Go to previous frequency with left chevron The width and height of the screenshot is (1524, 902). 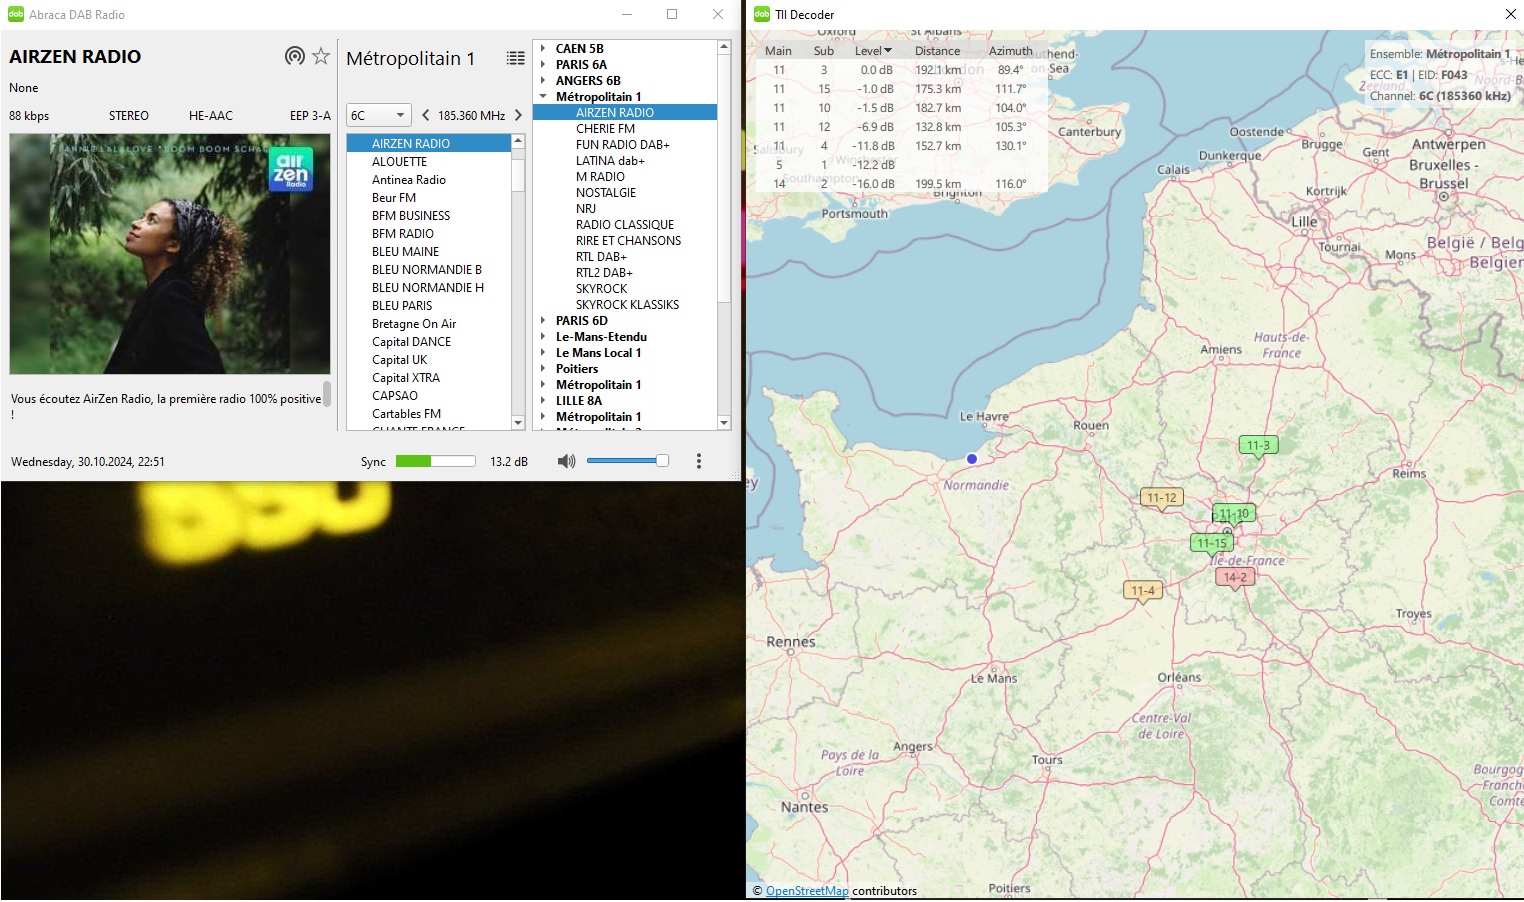pos(425,115)
